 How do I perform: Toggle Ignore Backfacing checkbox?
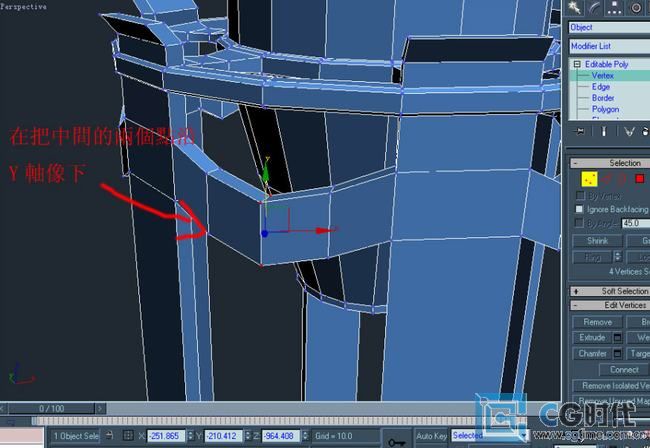[x=579, y=209]
